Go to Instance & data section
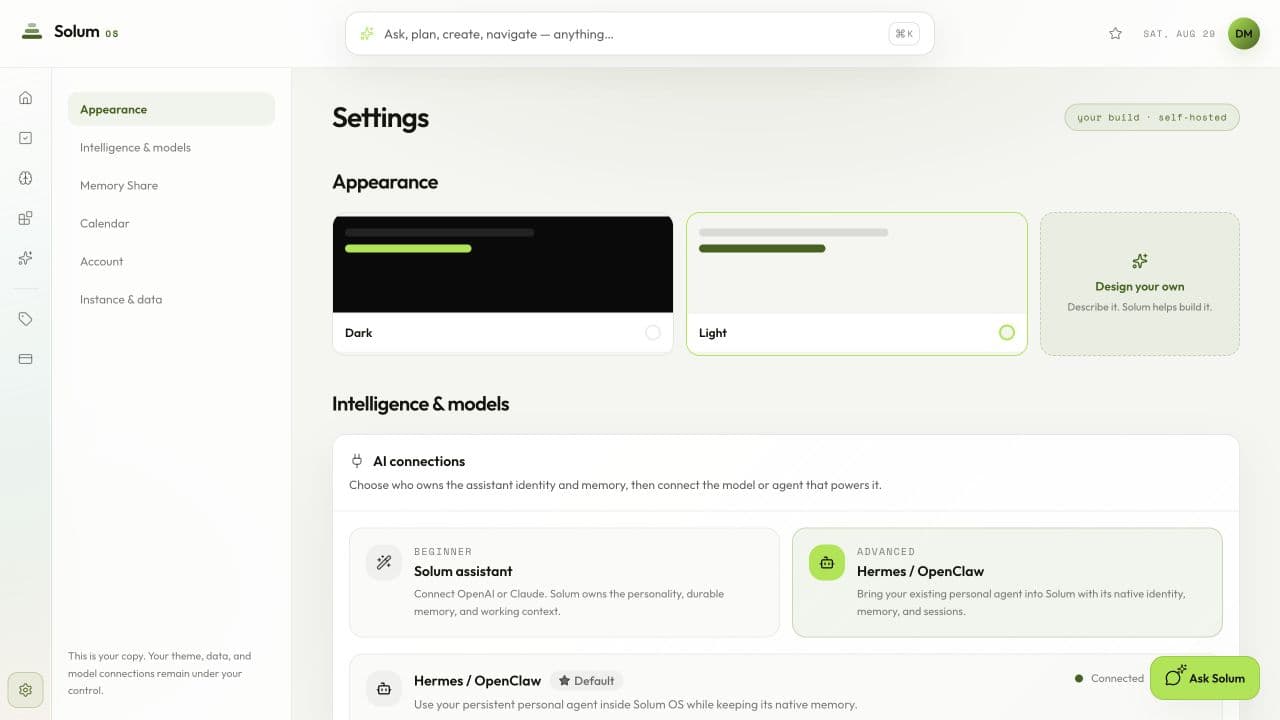Image resolution: width=1280 pixels, height=720 pixels. [171, 299]
